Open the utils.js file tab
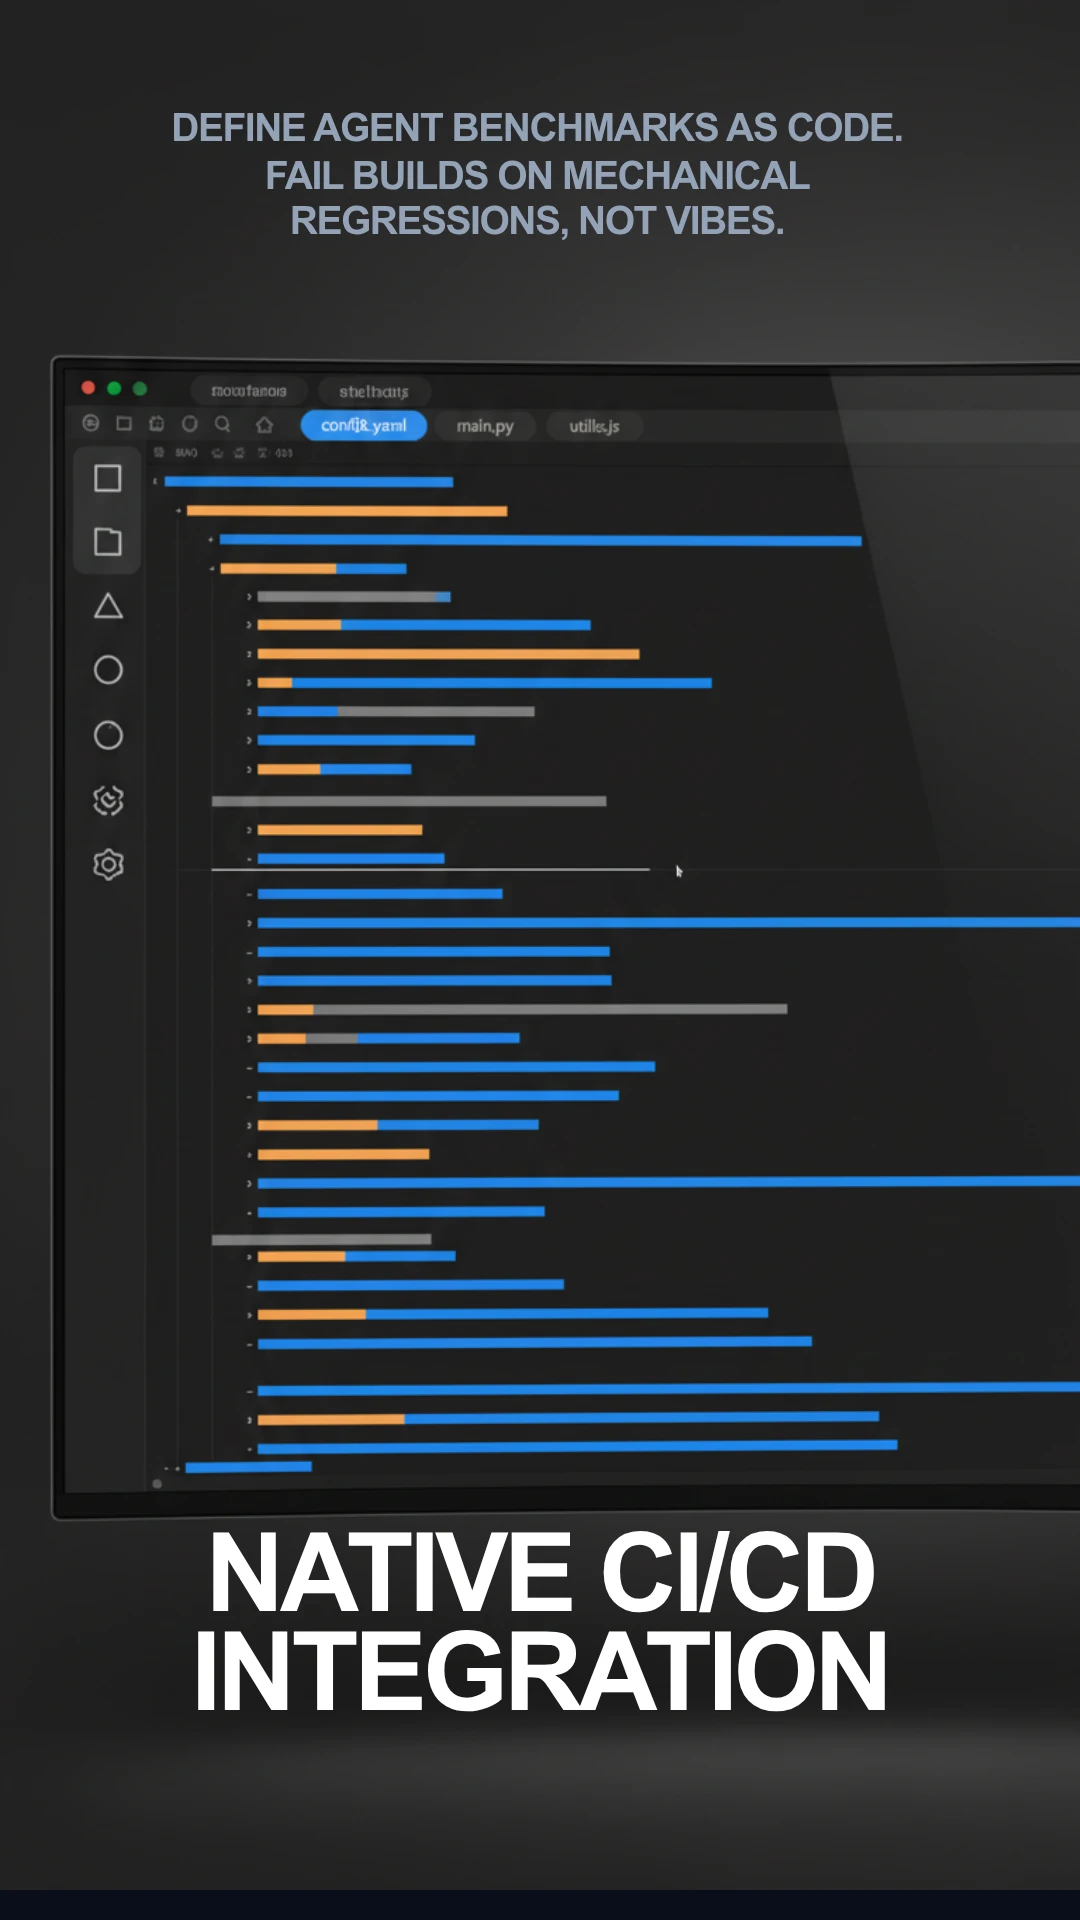Screen dimensions: 1080x1920 (x=594, y=426)
